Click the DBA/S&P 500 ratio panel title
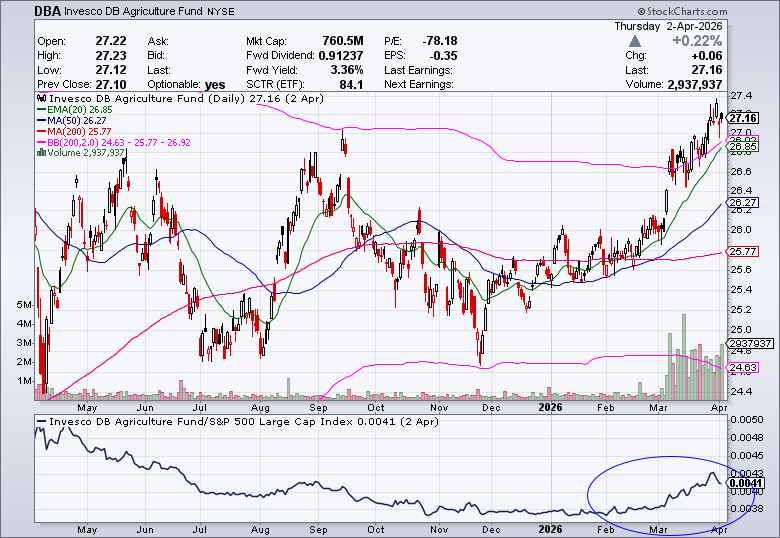The image size is (780, 538). (244, 422)
